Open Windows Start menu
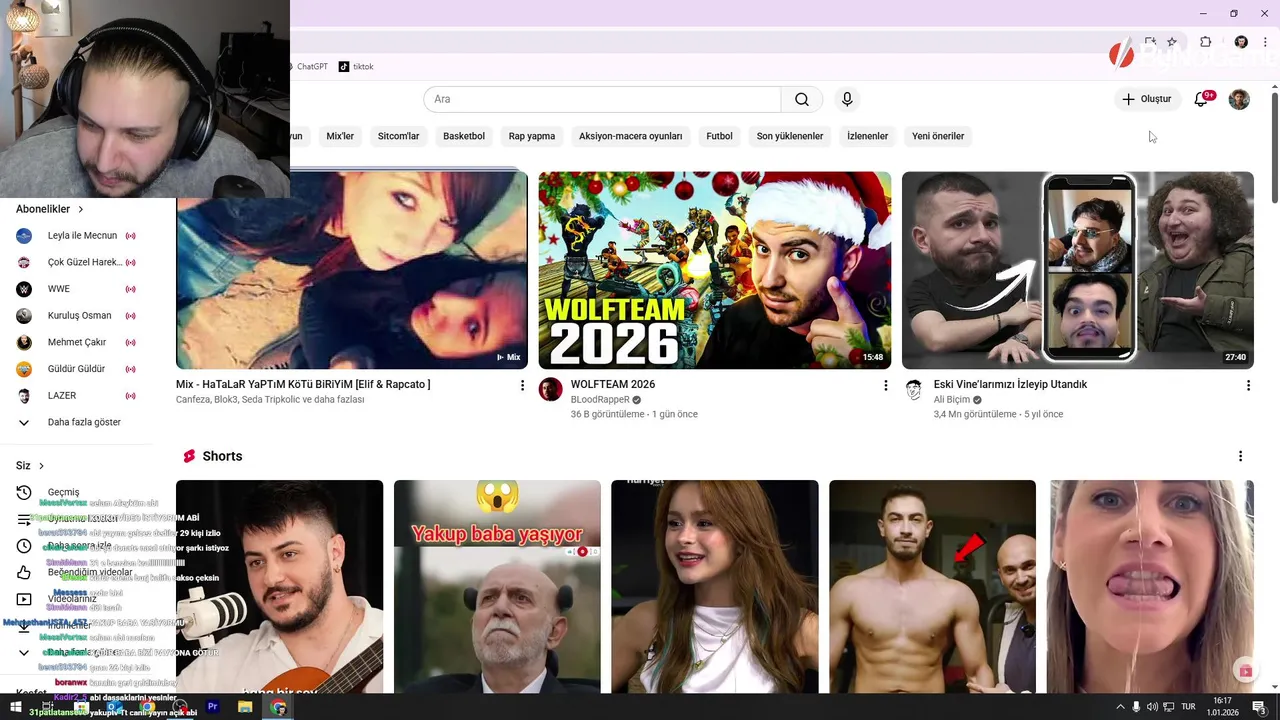Viewport: 1280px width, 720px height. point(15,707)
